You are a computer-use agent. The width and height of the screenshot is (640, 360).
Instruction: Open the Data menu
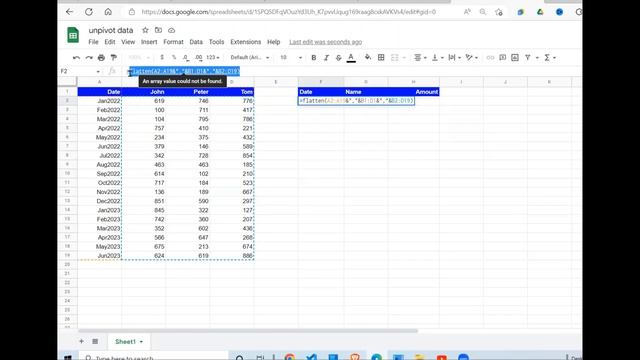pyautogui.click(x=196, y=42)
